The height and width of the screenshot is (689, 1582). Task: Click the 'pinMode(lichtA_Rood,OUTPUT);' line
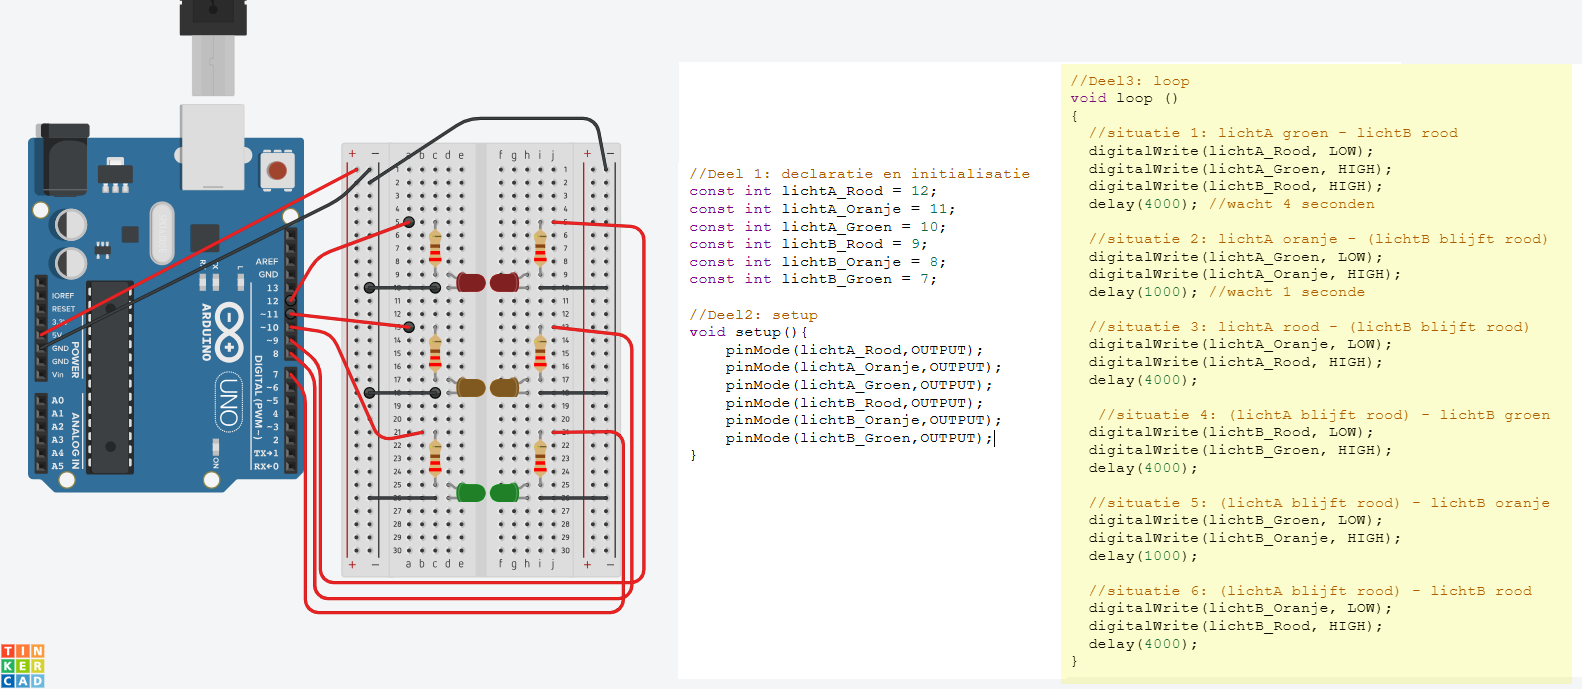(854, 350)
